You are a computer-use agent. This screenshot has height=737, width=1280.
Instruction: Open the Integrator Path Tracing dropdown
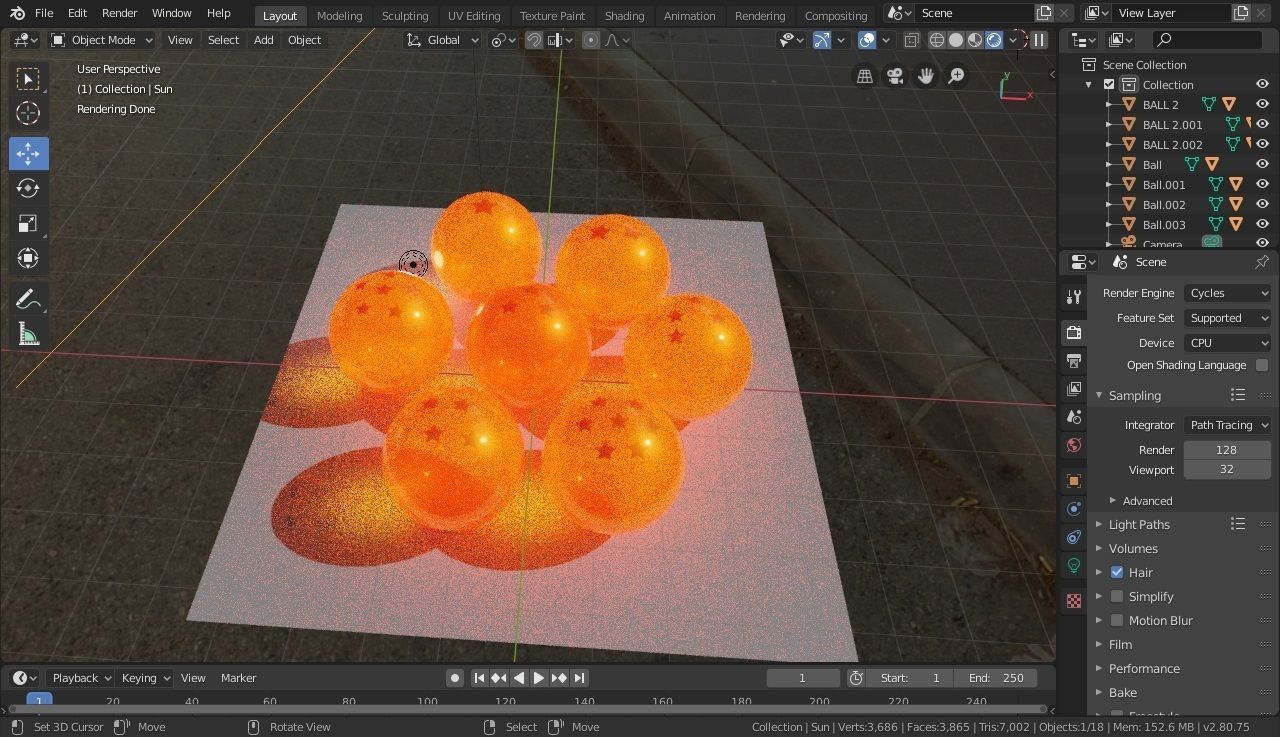click(1227, 425)
